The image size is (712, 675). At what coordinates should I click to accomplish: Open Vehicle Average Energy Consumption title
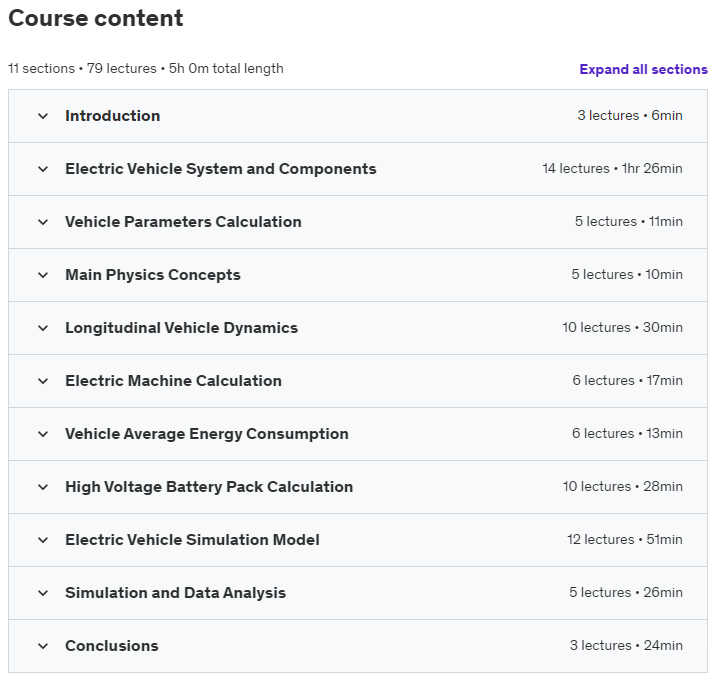(x=207, y=434)
